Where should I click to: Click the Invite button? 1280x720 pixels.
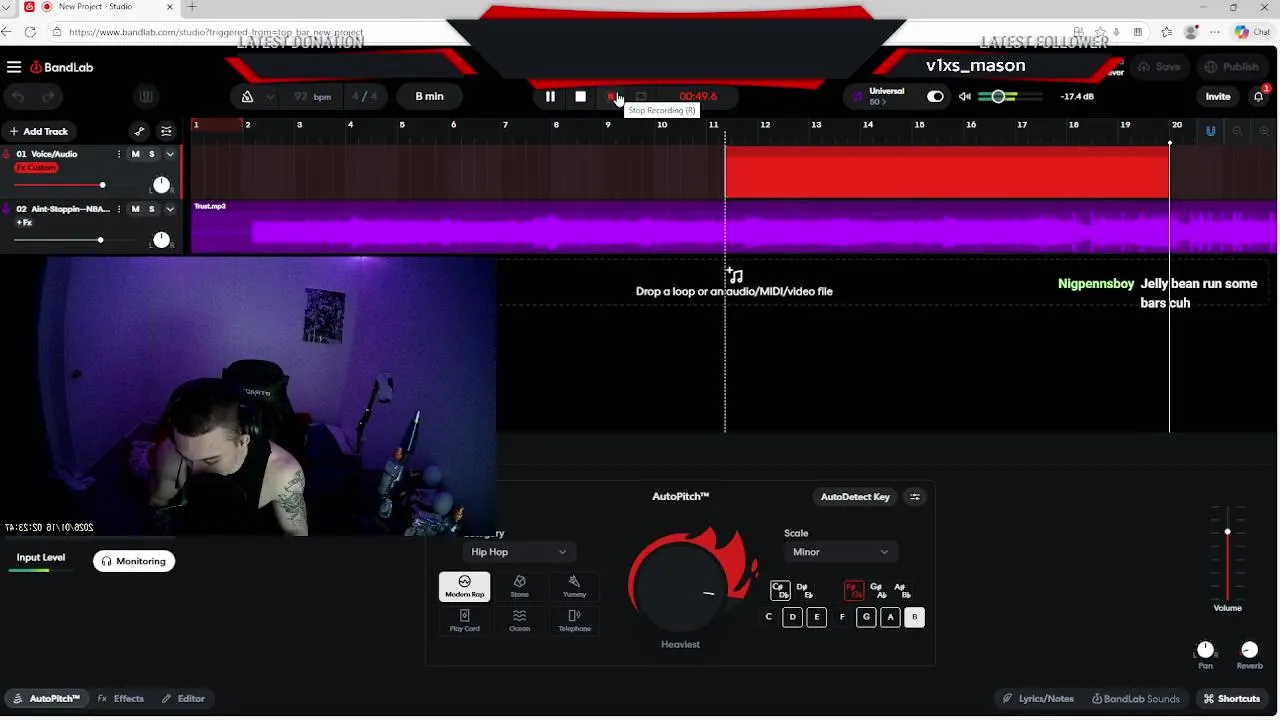click(x=1218, y=97)
